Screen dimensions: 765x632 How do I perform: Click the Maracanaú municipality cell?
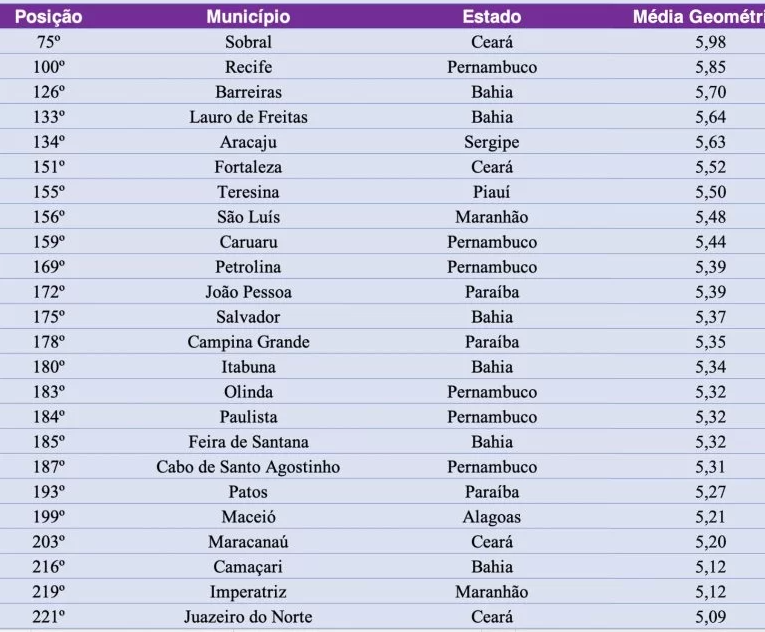(248, 542)
